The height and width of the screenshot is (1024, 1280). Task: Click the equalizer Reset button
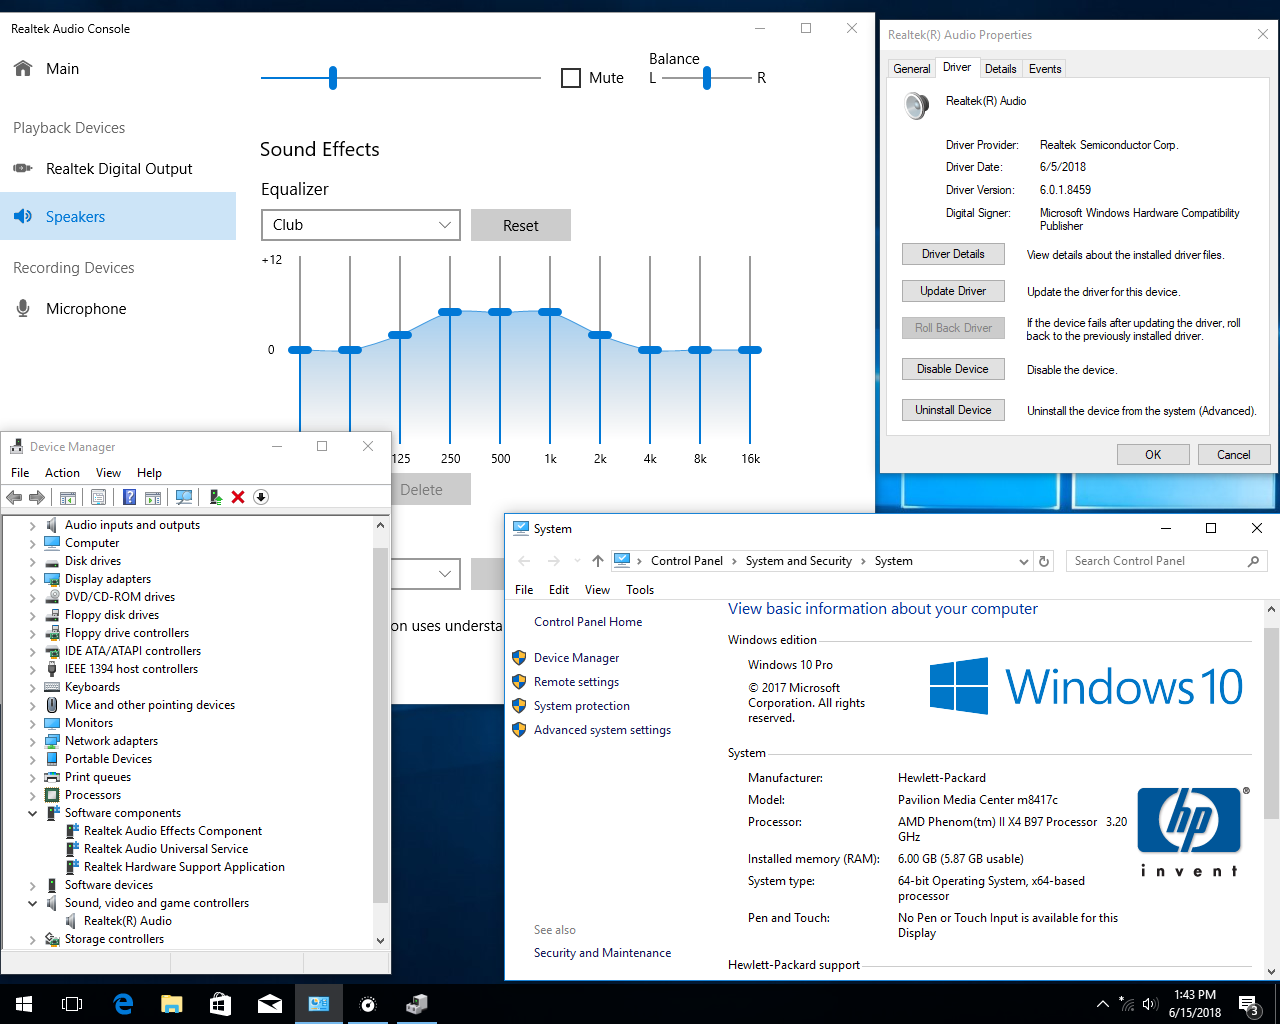click(520, 225)
